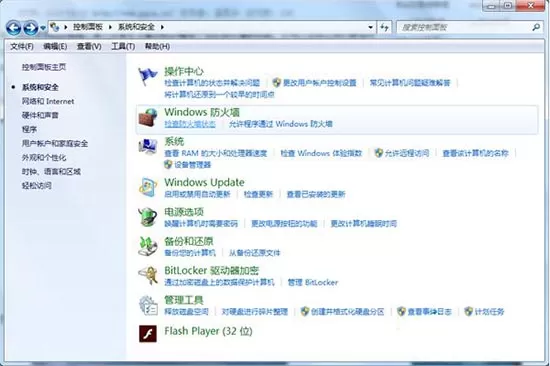Click shield icon beside 创建并格式化硬盘分区
The height and width of the screenshot is (366, 550).
[305, 311]
